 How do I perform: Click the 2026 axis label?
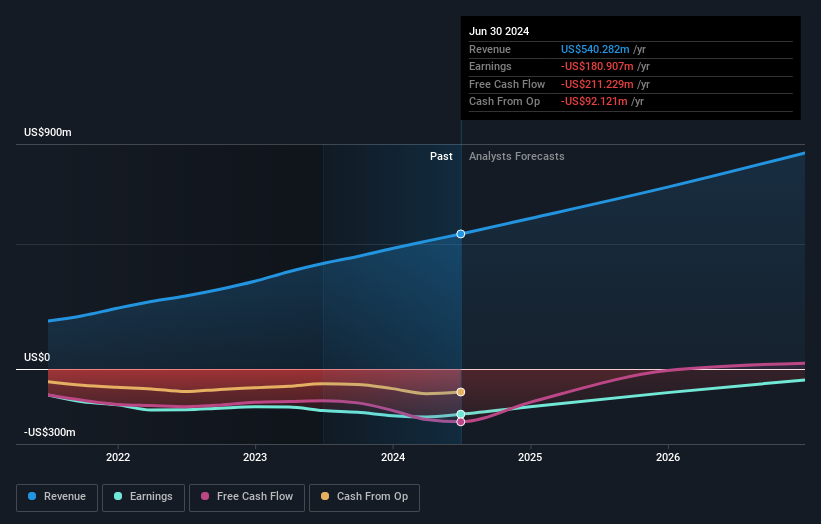click(668, 457)
